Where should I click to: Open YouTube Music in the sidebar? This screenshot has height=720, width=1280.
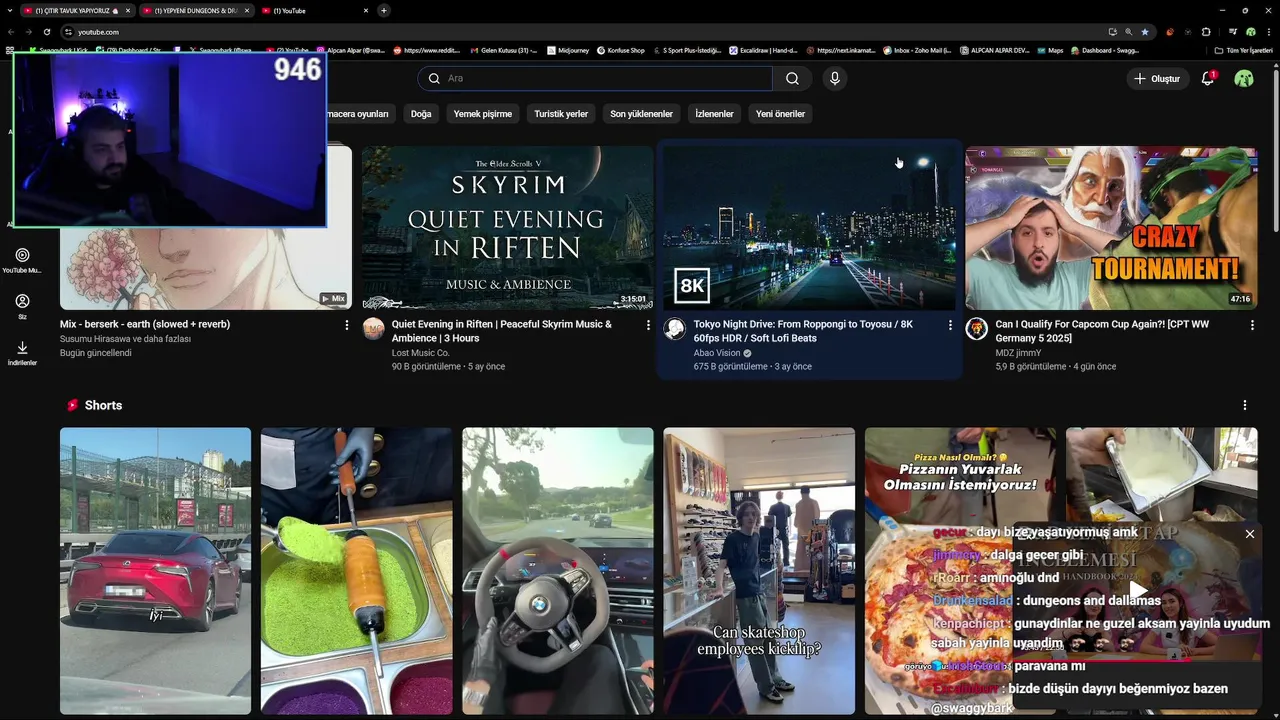click(22, 261)
